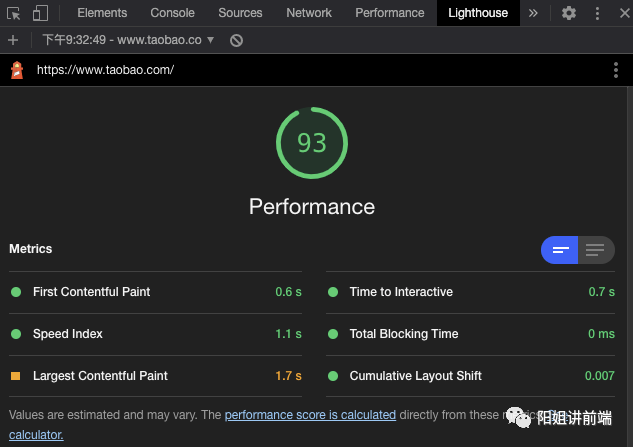This screenshot has width=633, height=447.
Task: Open the DevTools customize three-dot menu
Action: click(597, 13)
